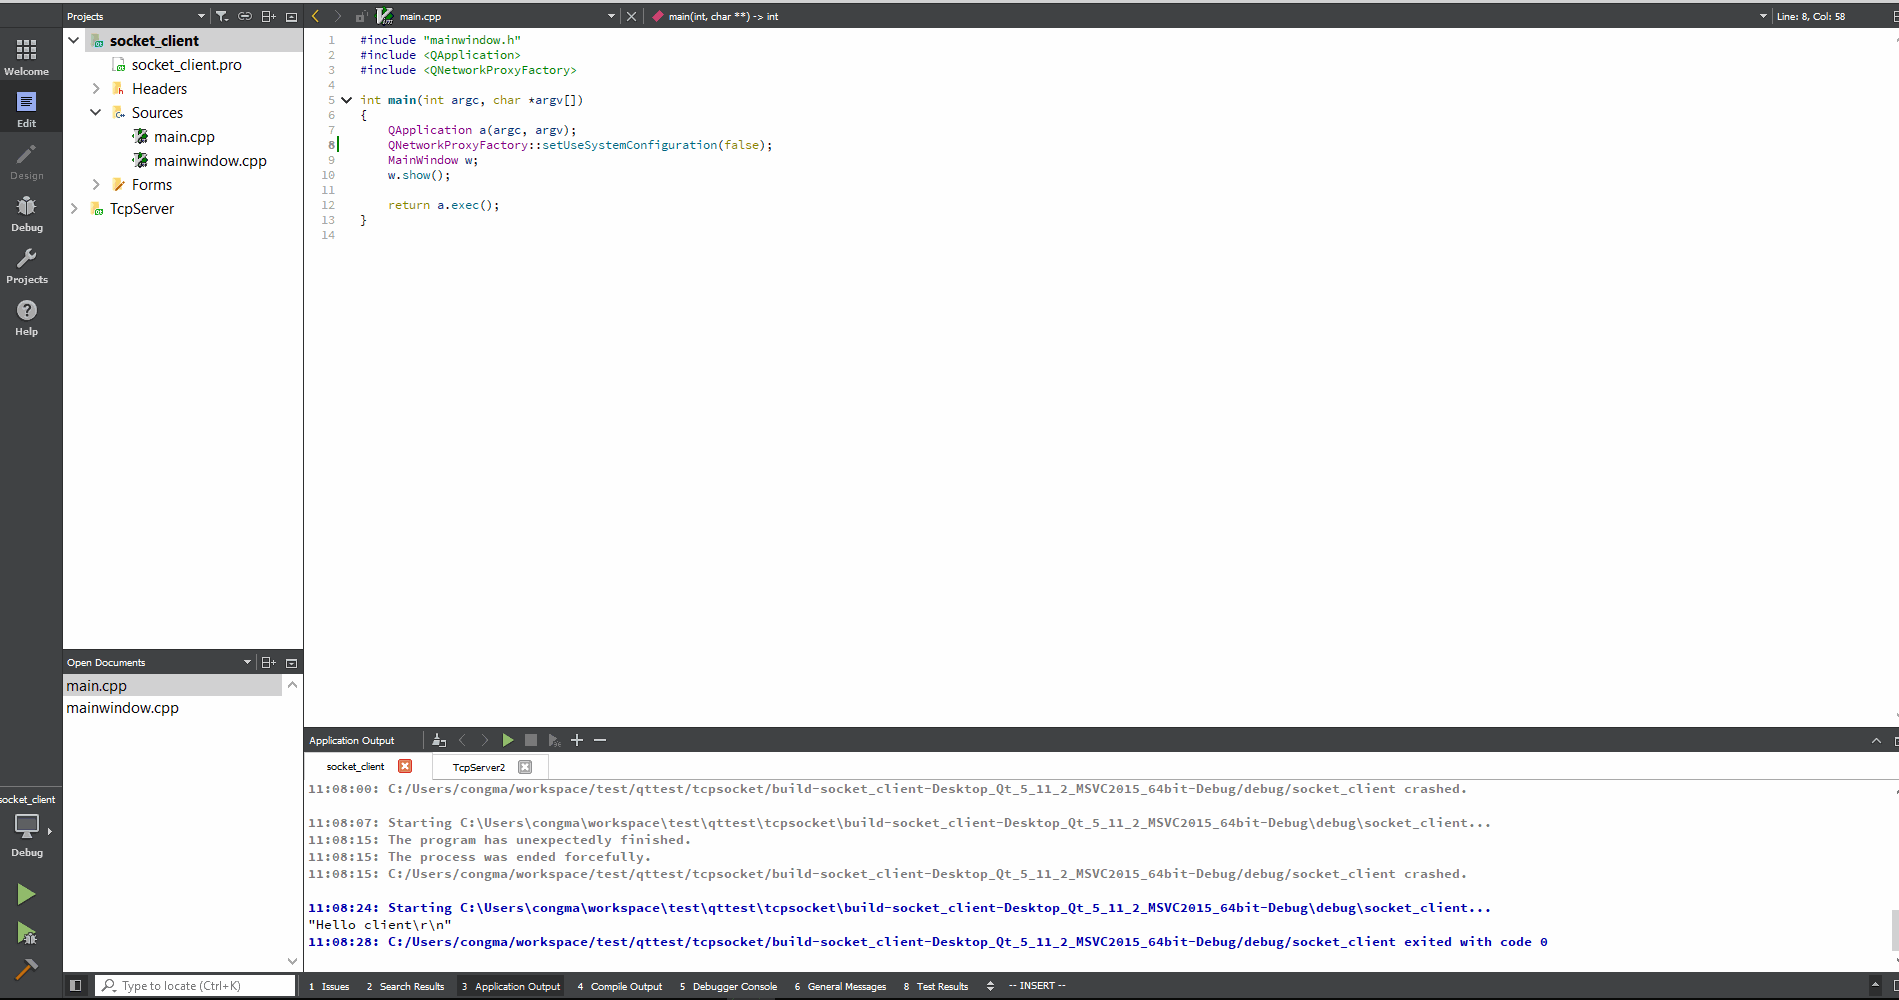
Task: Open the Welcome mode
Action: pyautogui.click(x=26, y=57)
